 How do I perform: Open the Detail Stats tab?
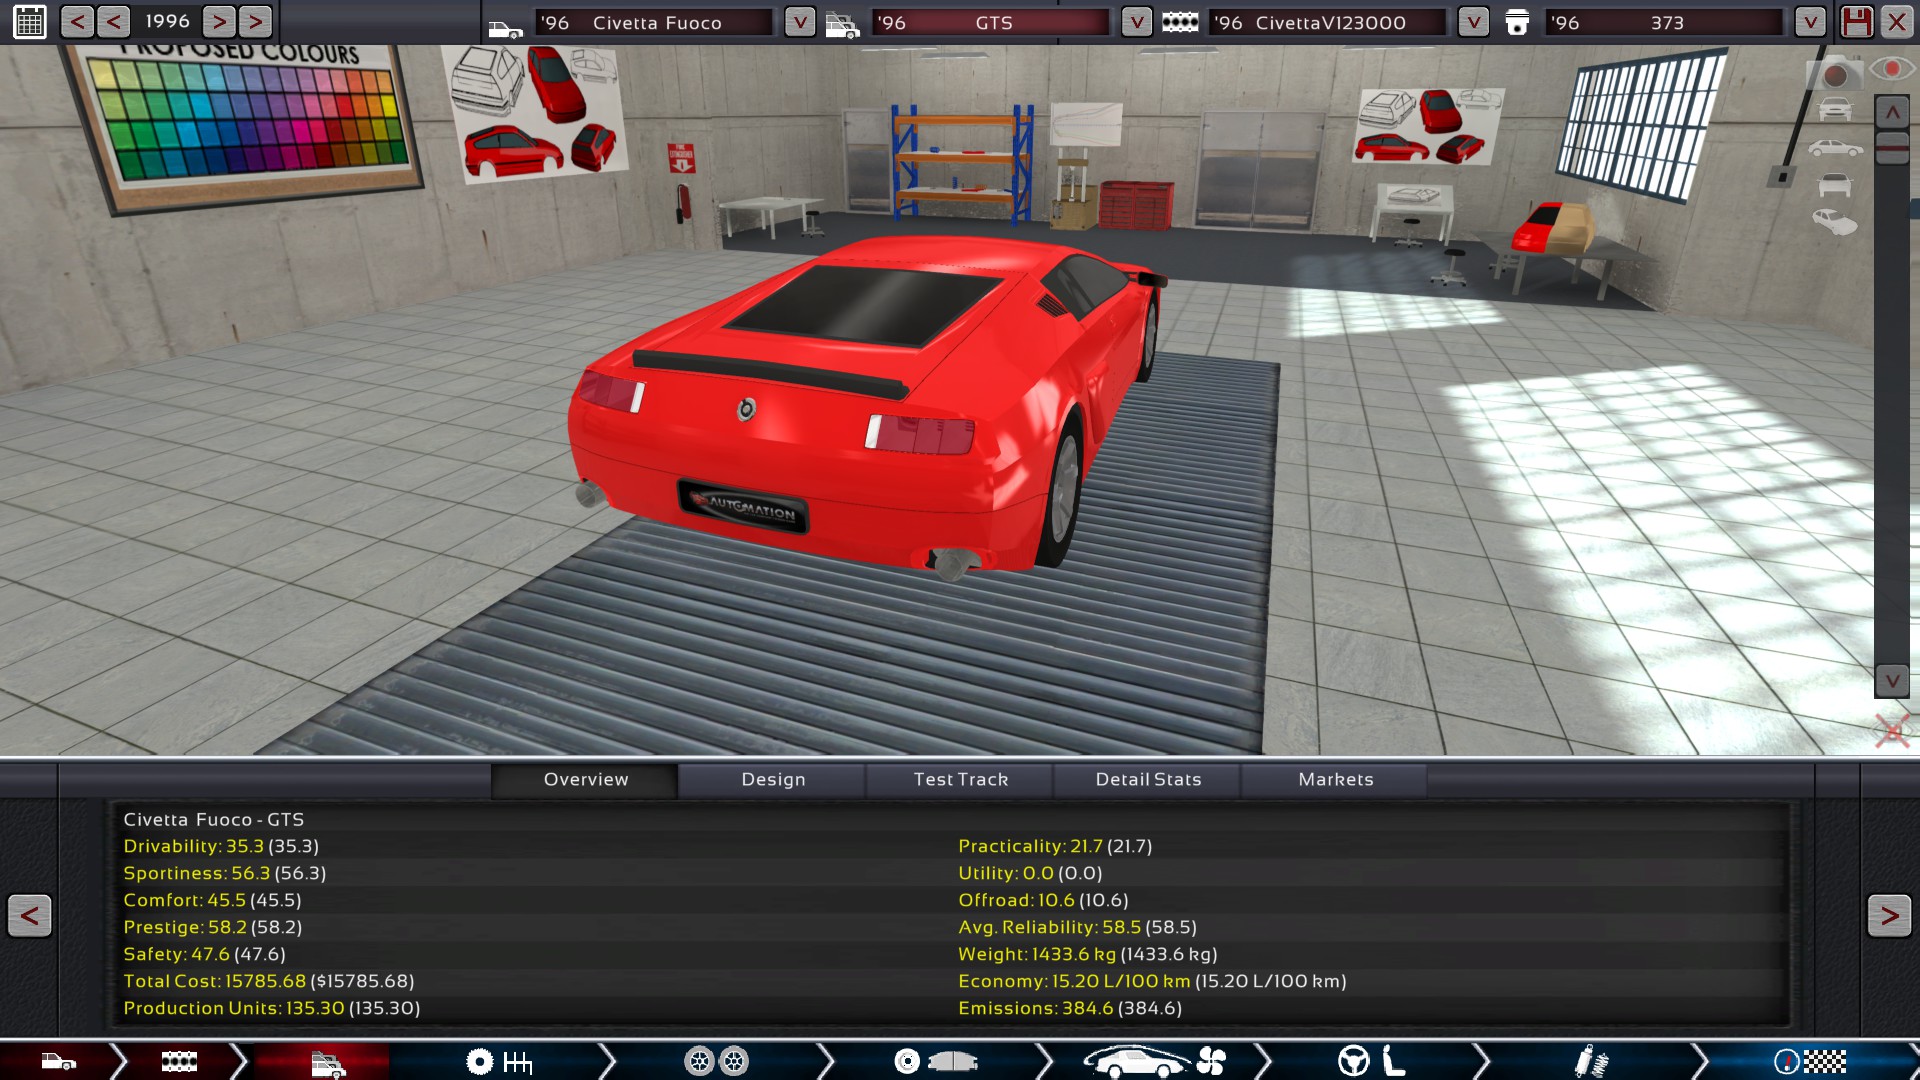click(x=1148, y=780)
